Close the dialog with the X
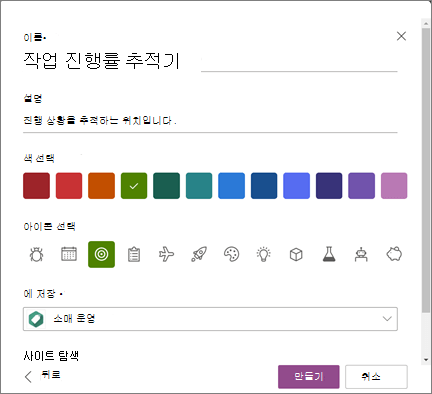 (x=401, y=36)
